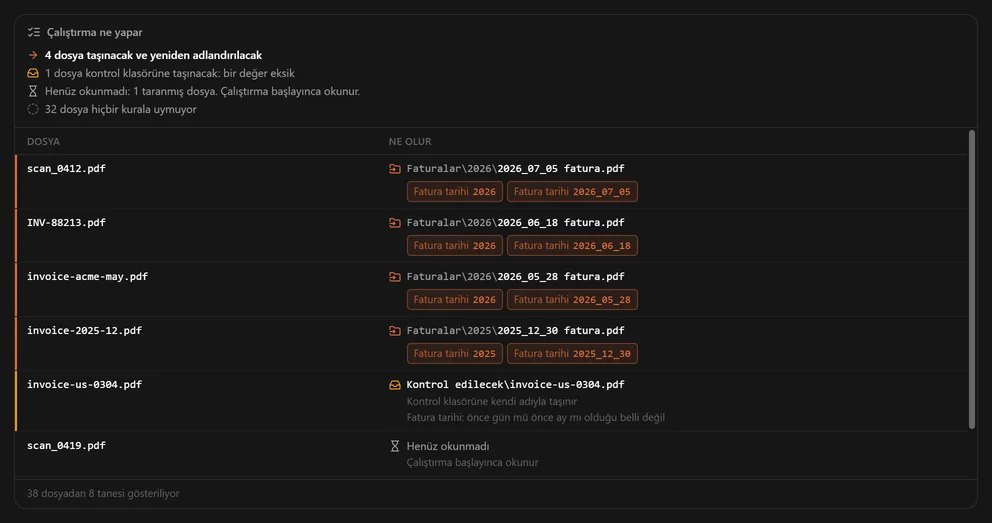Click the inbox icon before Kontrol edilecek path

[x=395, y=385]
